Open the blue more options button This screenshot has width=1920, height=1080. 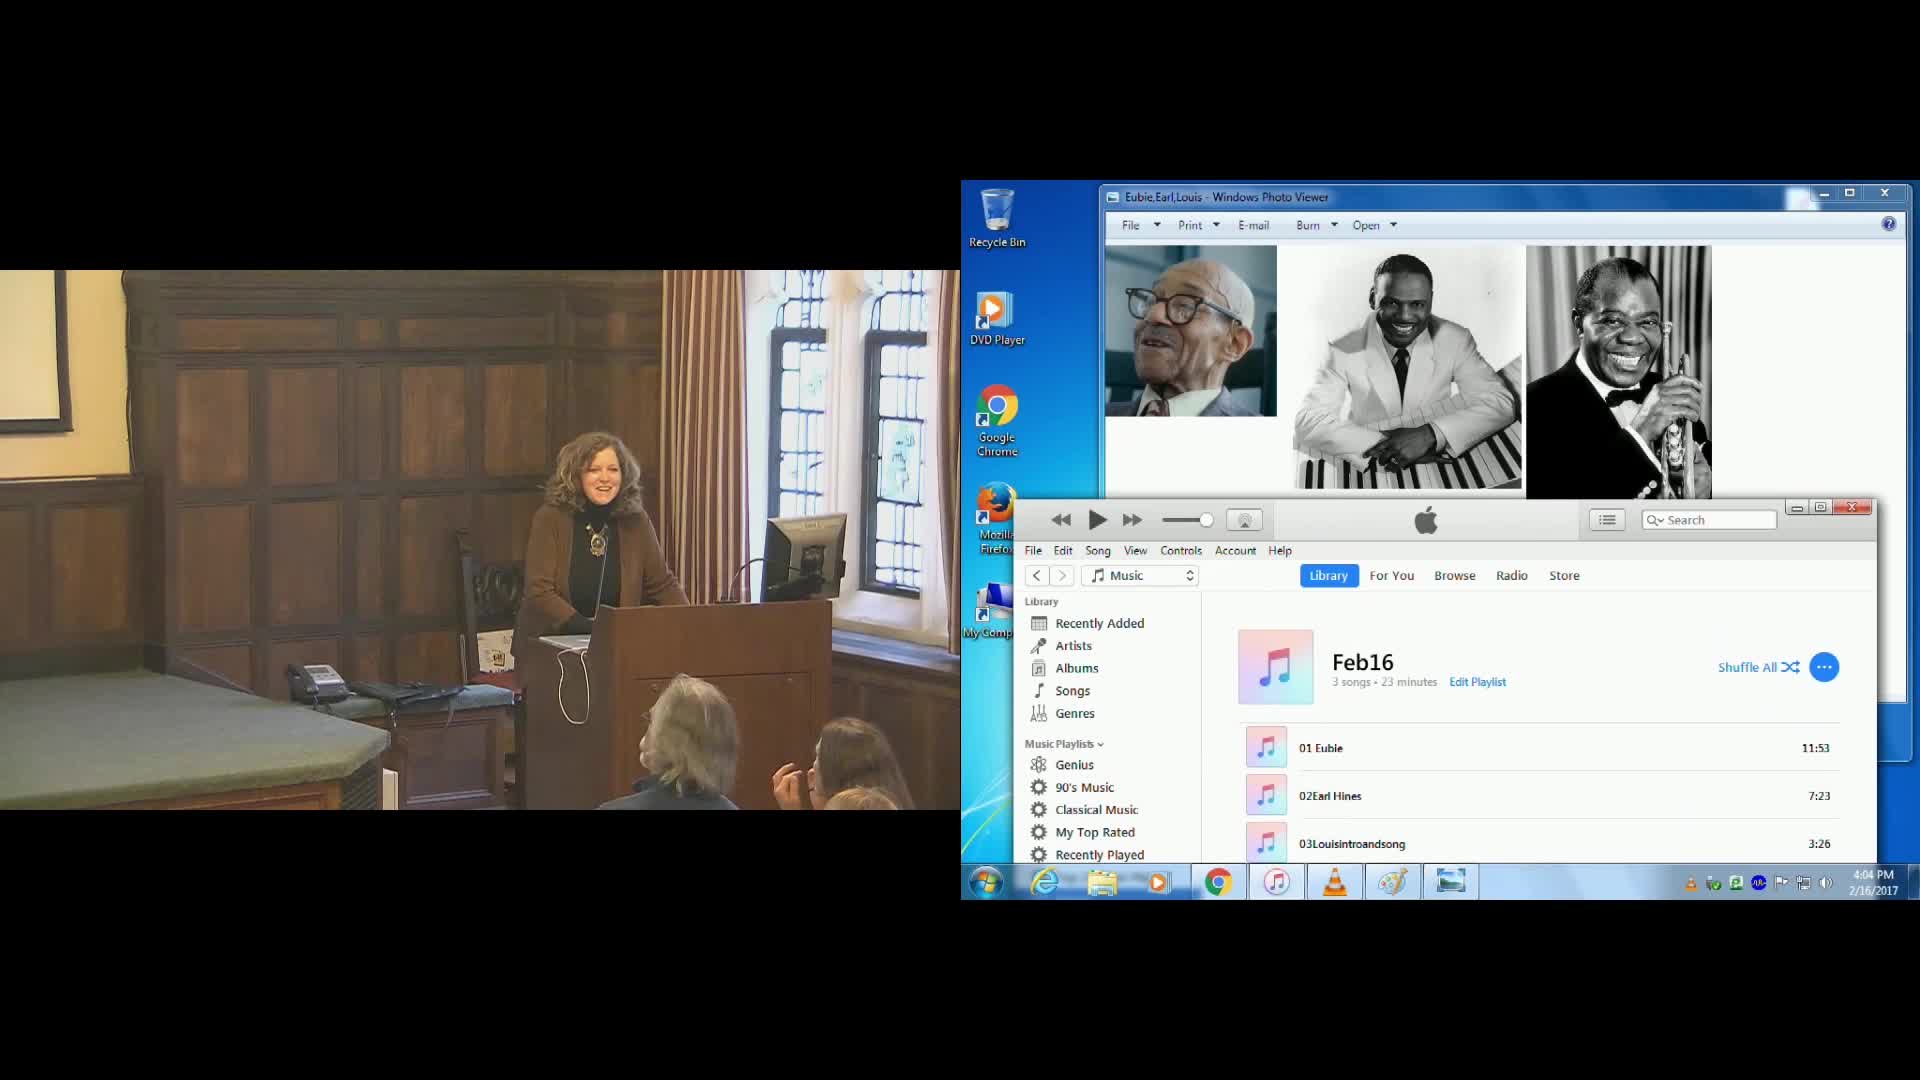point(1824,667)
